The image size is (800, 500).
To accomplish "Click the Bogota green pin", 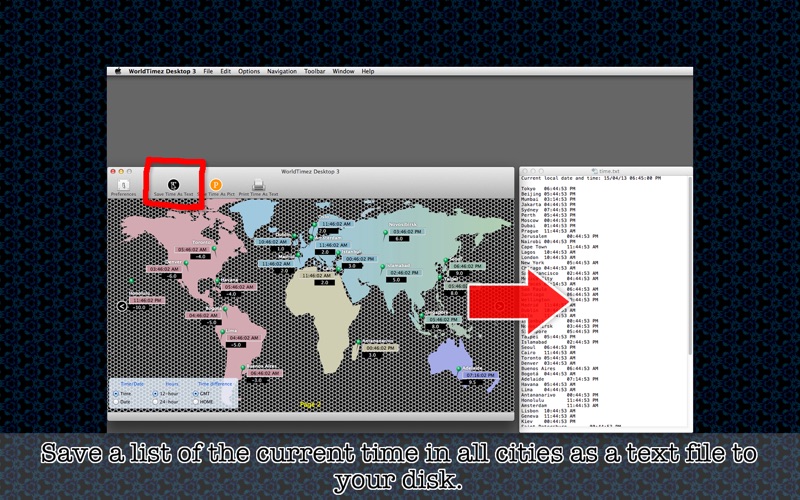I will [225, 310].
